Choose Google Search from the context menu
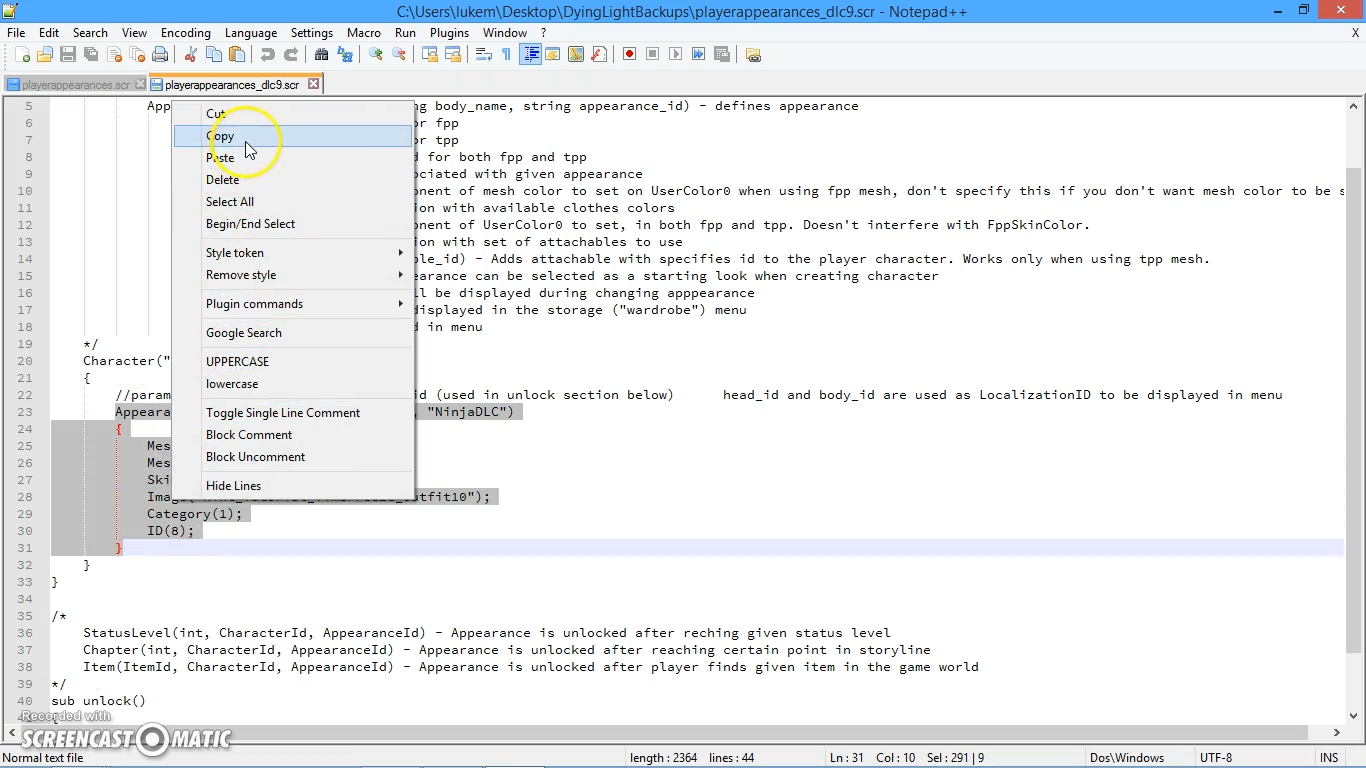This screenshot has width=1366, height=768. 293,333
